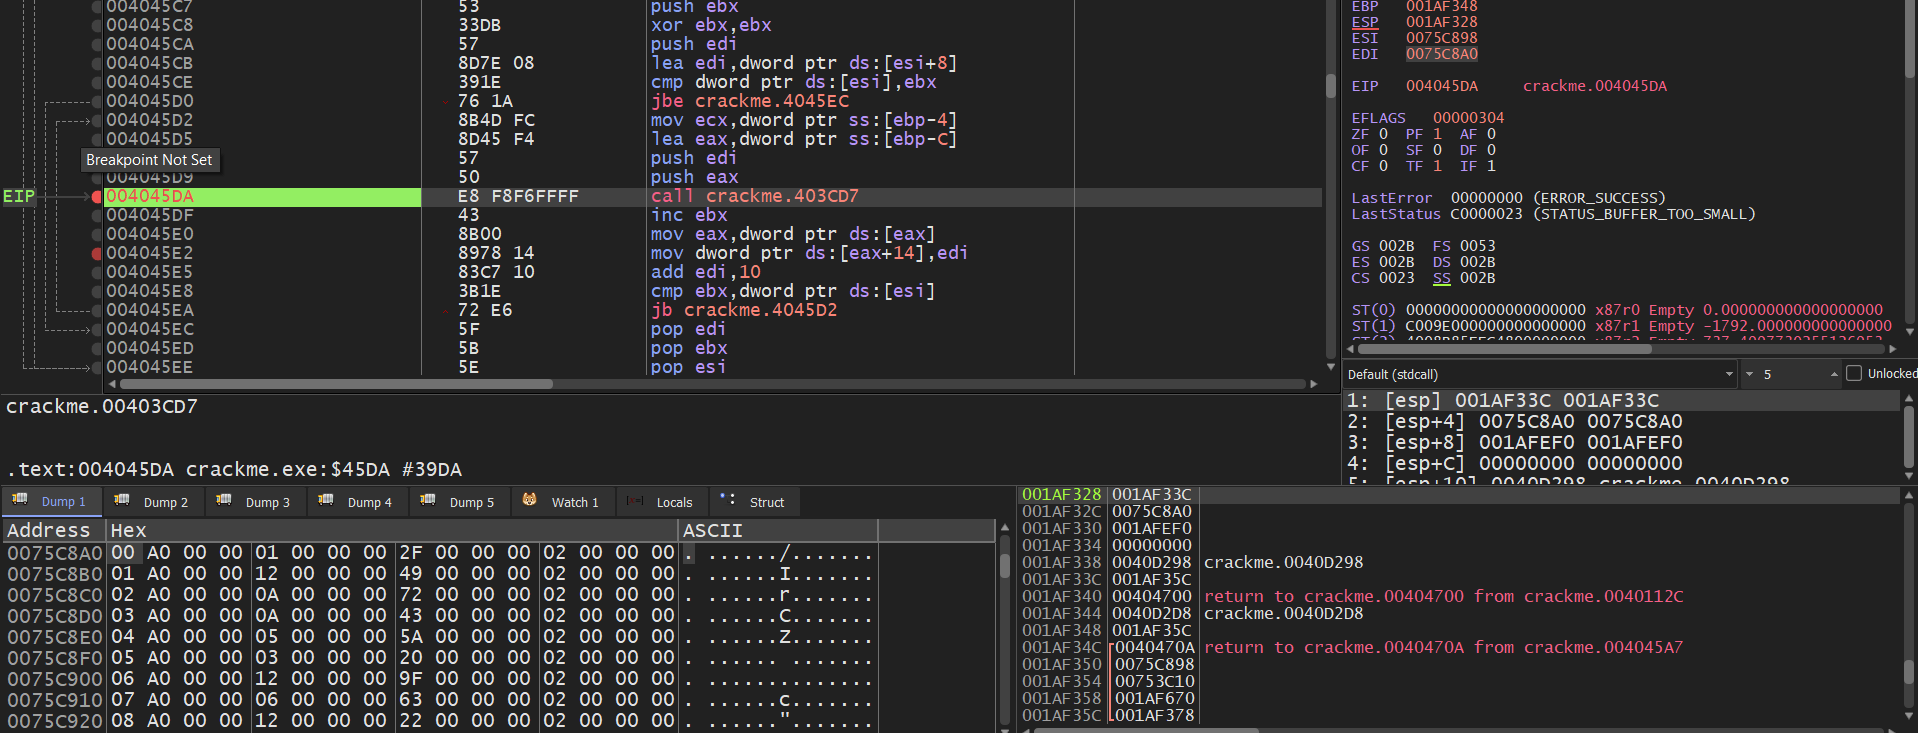
Task: Select dump row at address 0075C8E0
Action: click(x=440, y=636)
